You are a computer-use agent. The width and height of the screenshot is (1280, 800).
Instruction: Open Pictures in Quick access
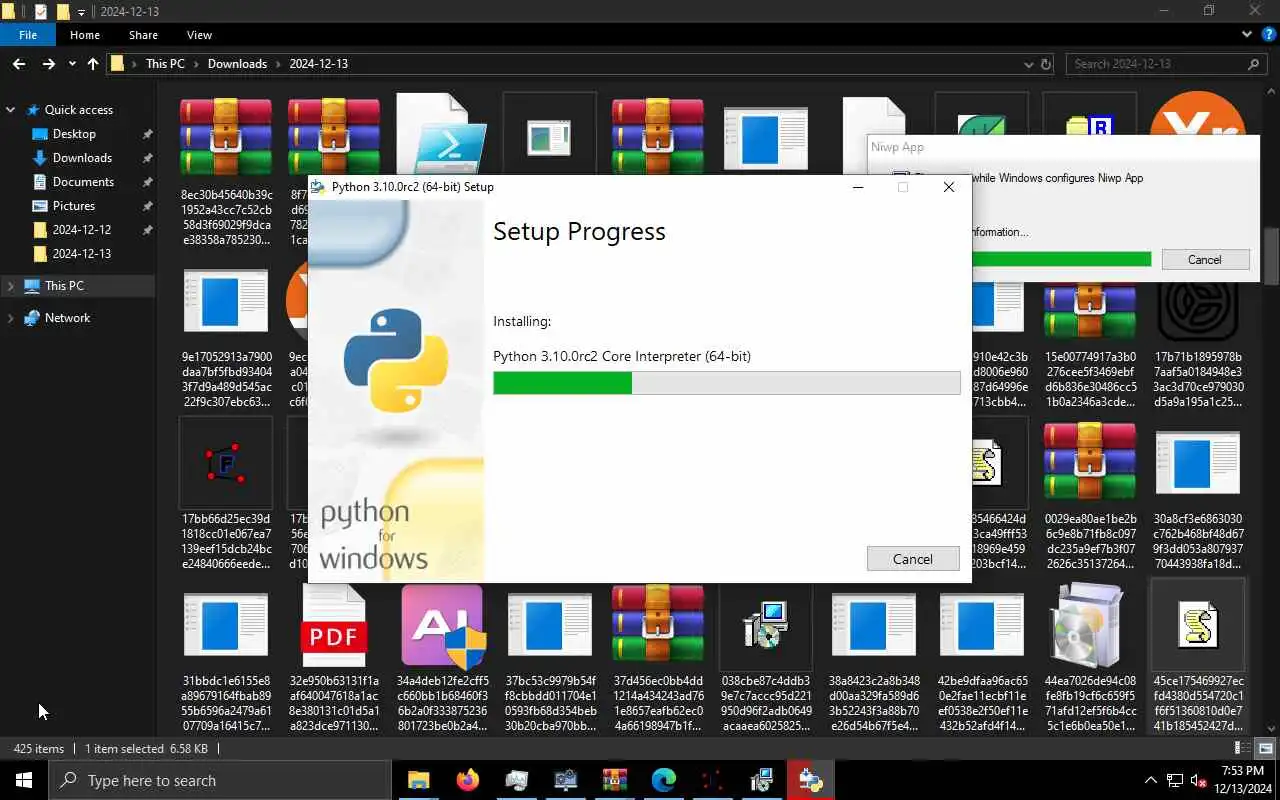(74, 206)
